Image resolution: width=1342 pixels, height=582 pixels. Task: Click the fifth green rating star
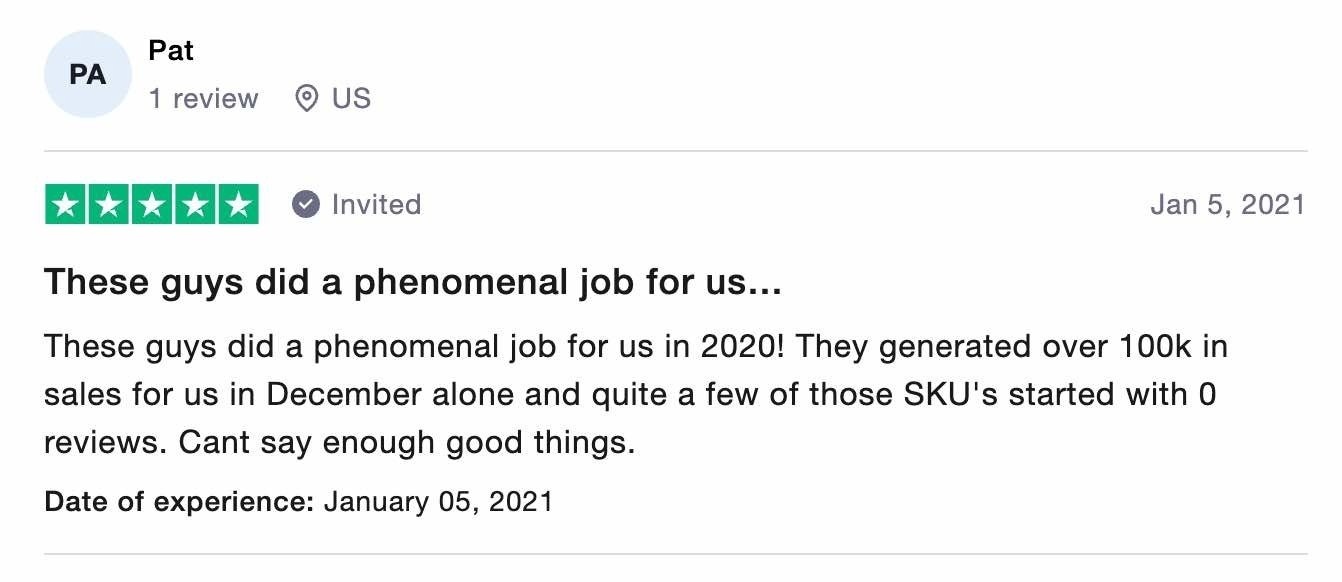238,205
